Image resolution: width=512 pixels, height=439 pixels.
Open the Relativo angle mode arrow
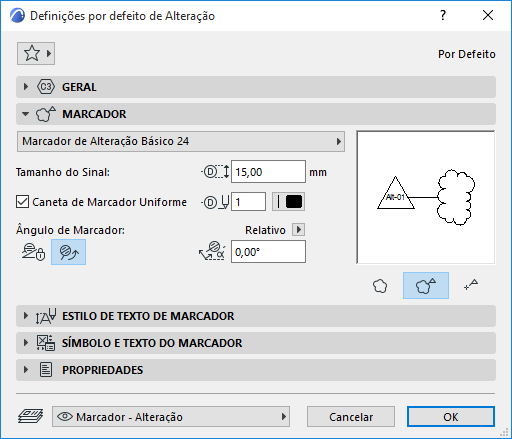coord(298,230)
